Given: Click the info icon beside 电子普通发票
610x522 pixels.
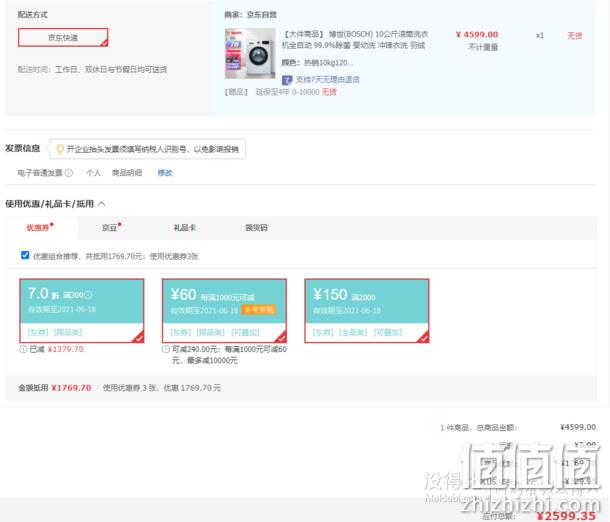Looking at the screenshot, I should 69,173.
